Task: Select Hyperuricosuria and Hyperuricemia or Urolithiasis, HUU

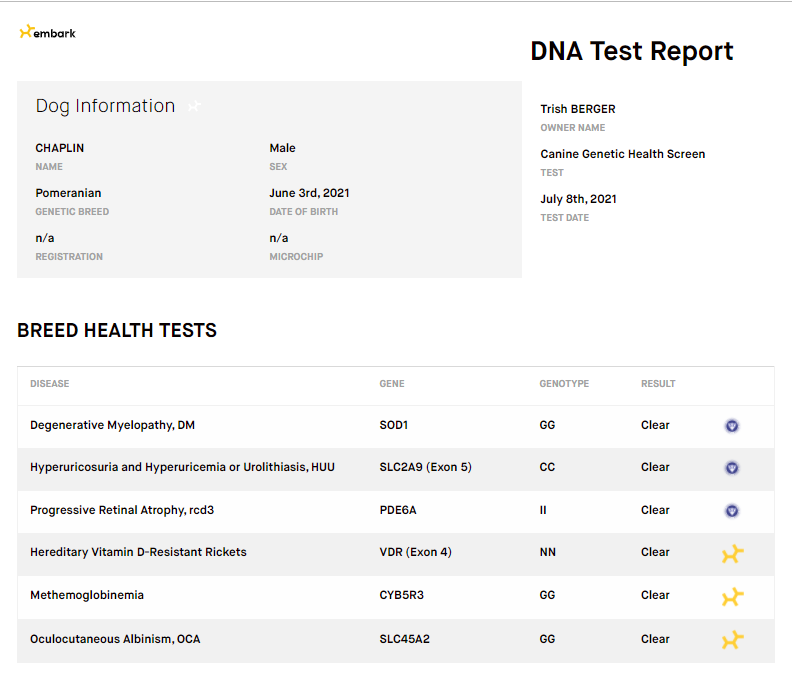Action: click(182, 467)
